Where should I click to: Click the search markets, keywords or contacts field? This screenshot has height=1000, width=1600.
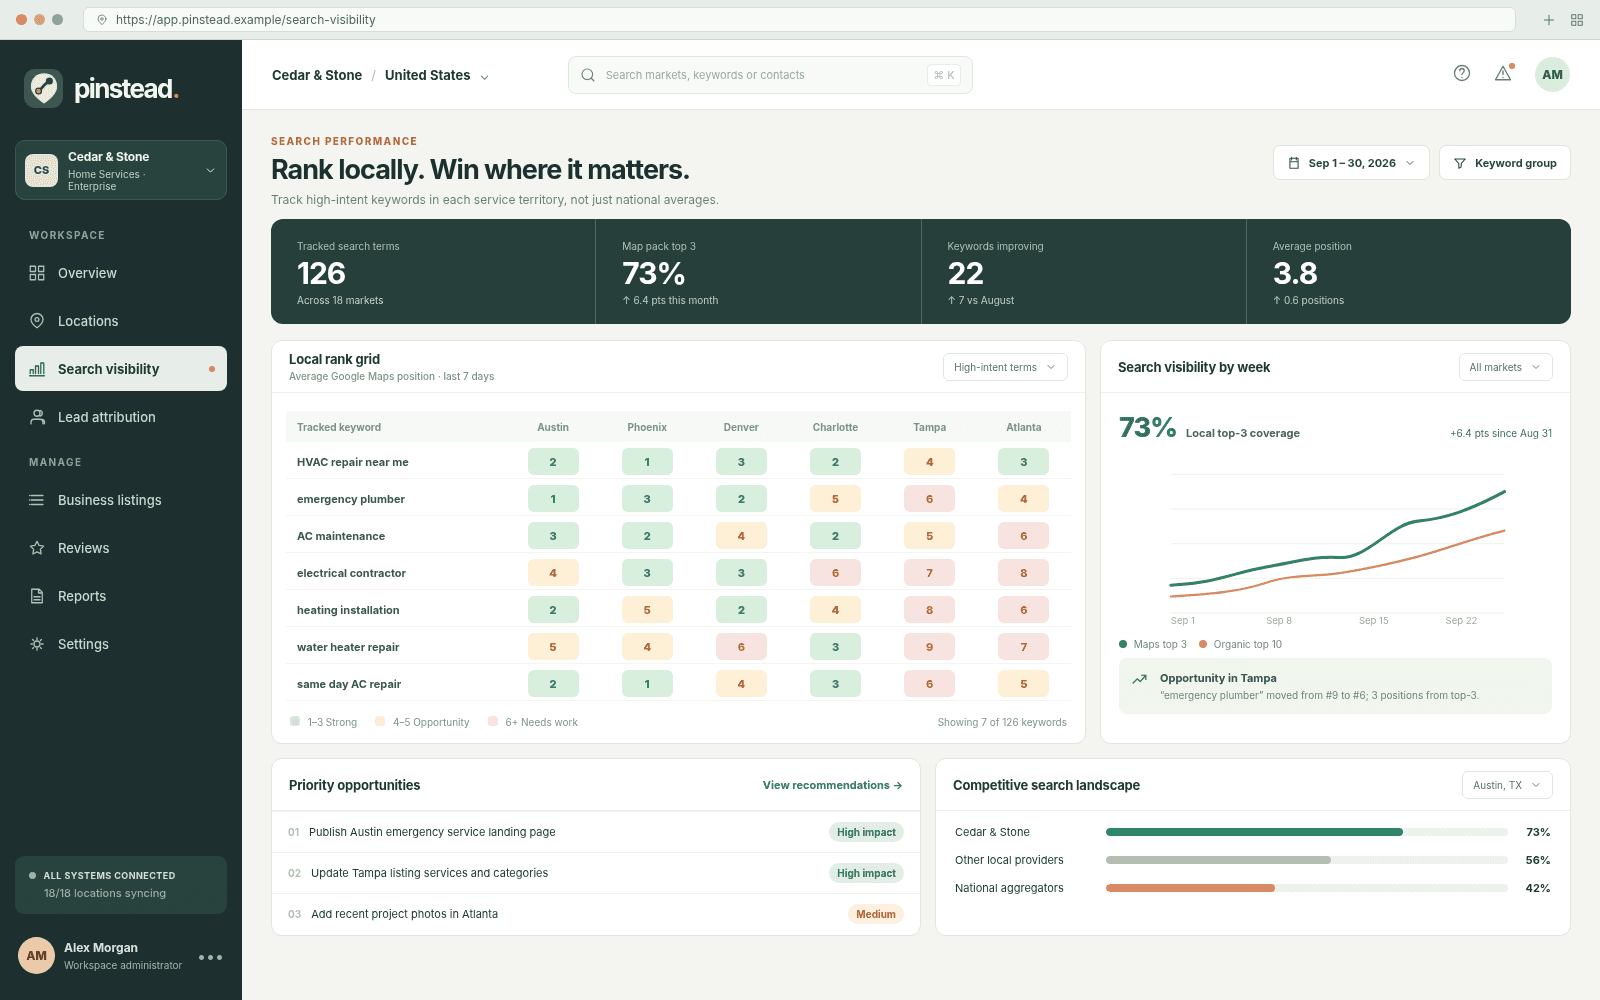(x=770, y=75)
